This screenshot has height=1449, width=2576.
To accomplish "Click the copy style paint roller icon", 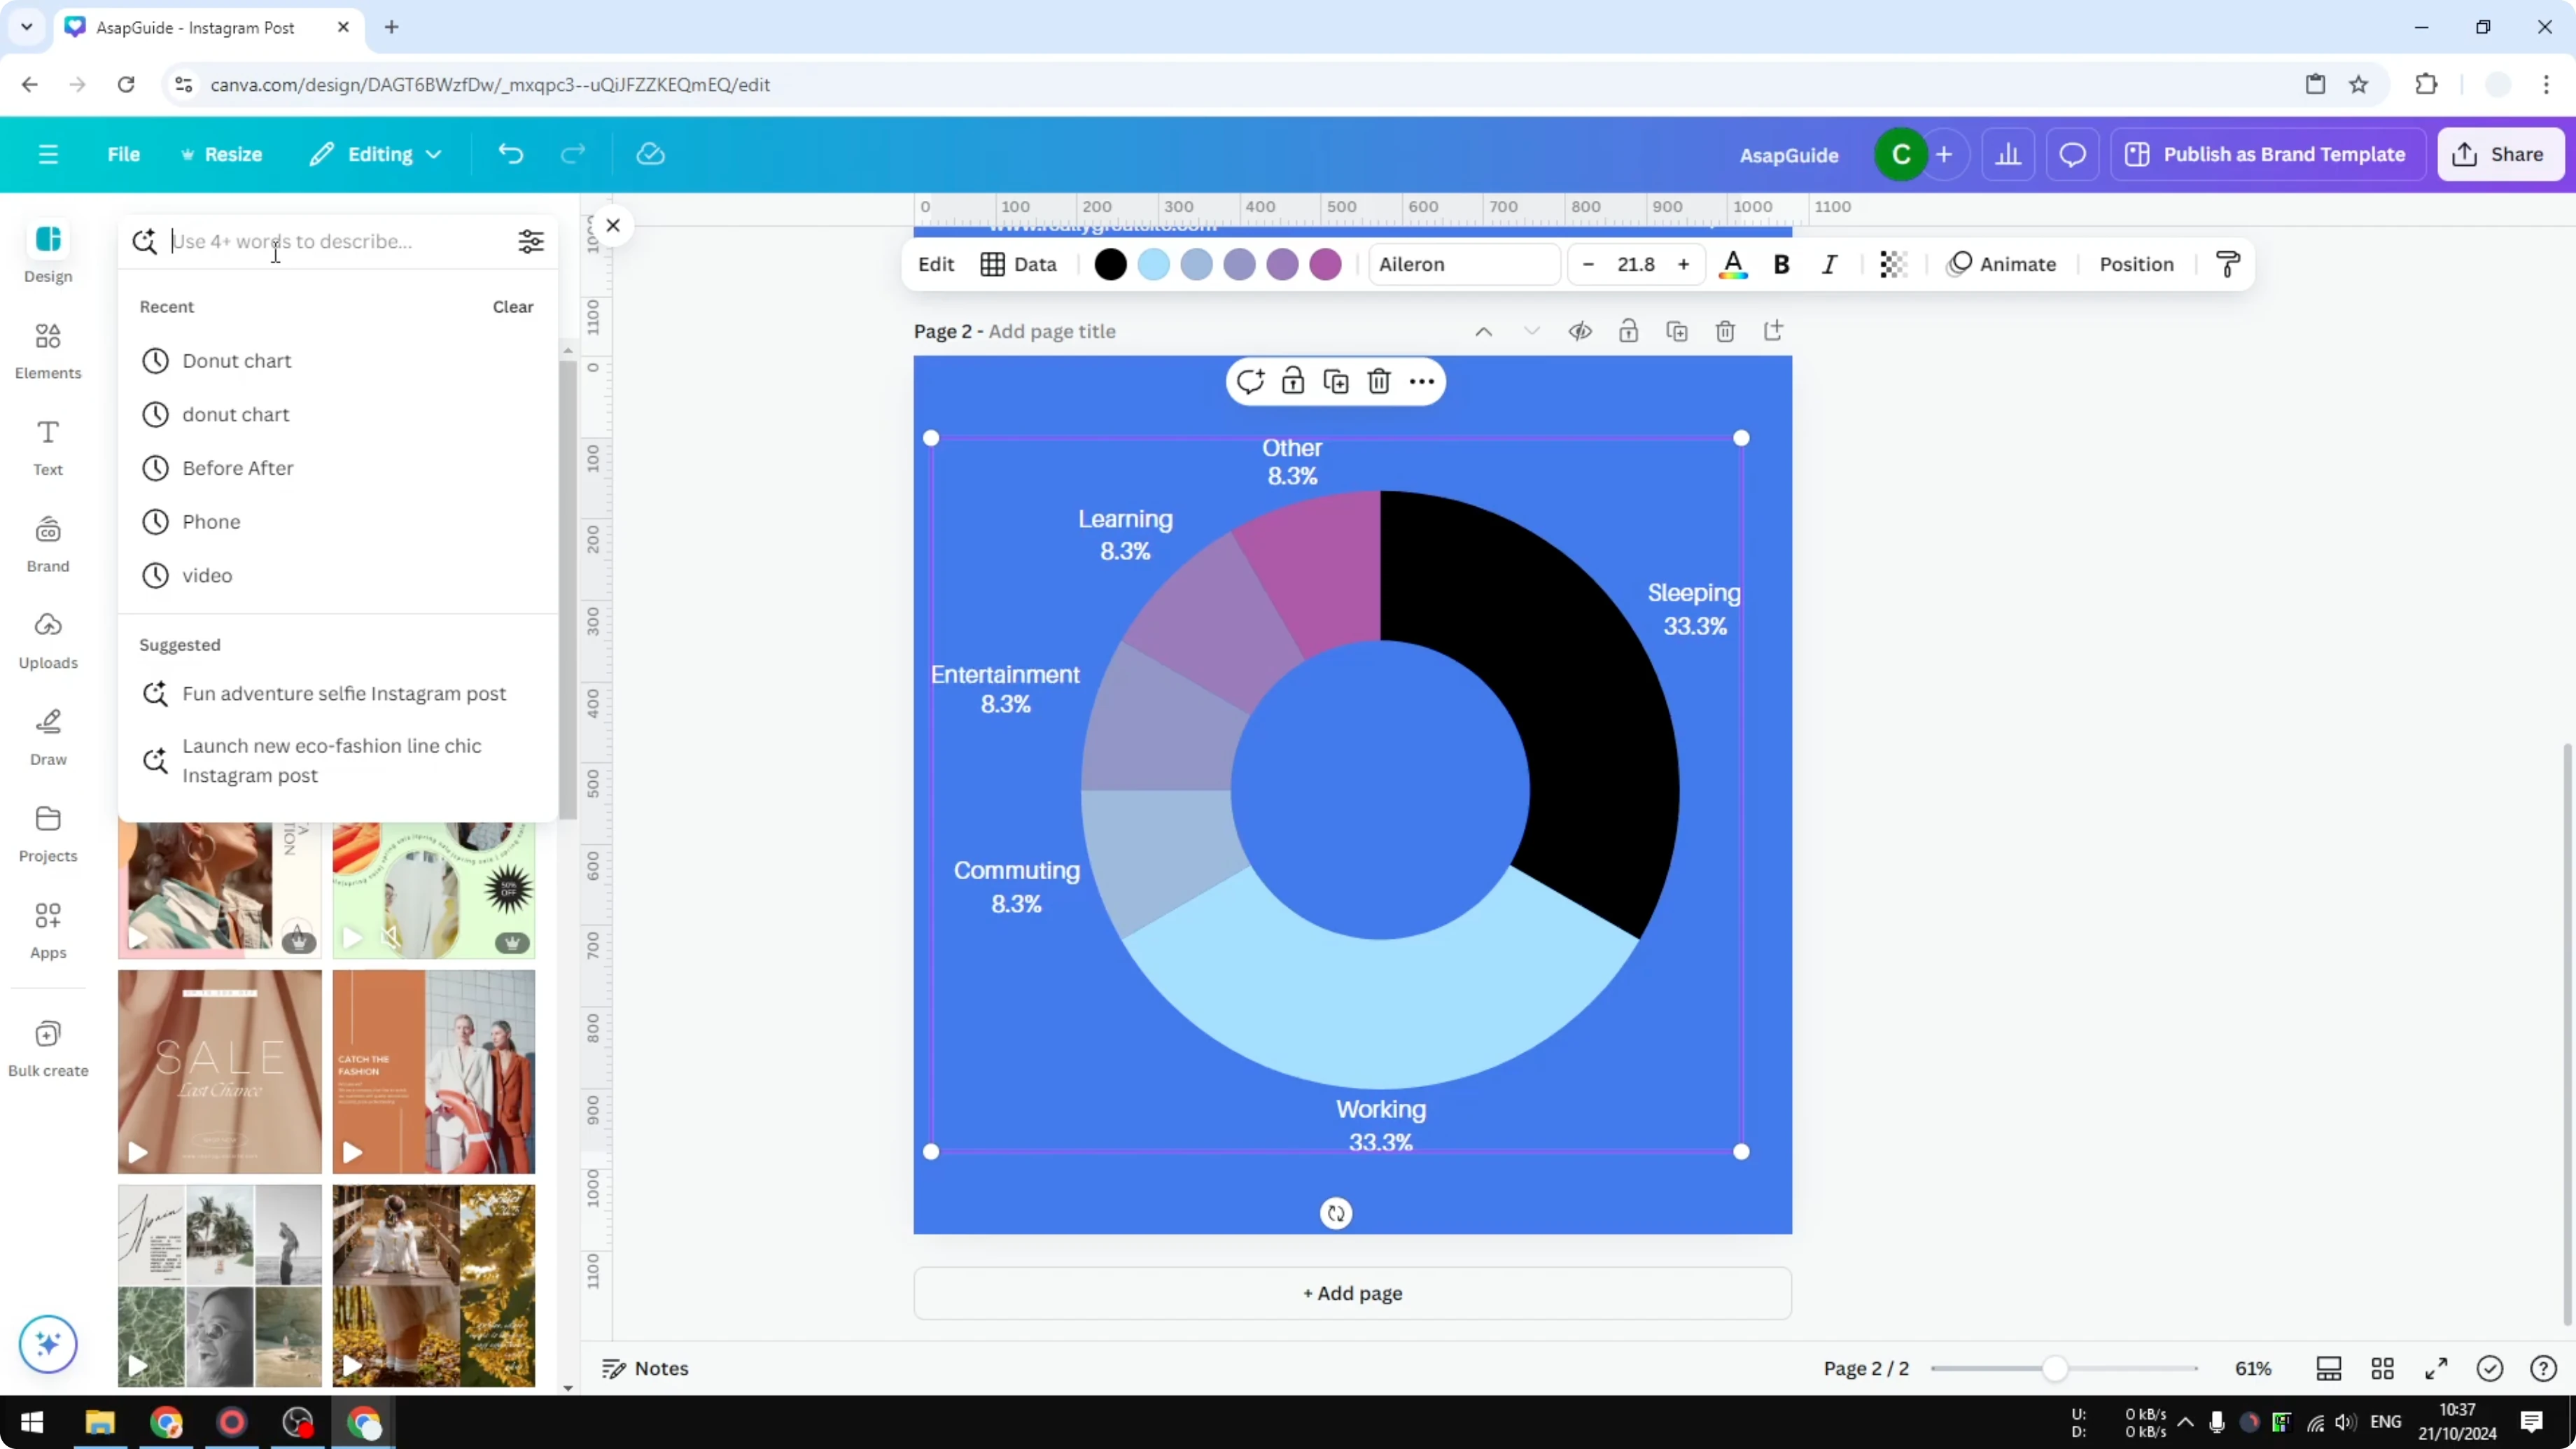I will pyautogui.click(x=2228, y=264).
